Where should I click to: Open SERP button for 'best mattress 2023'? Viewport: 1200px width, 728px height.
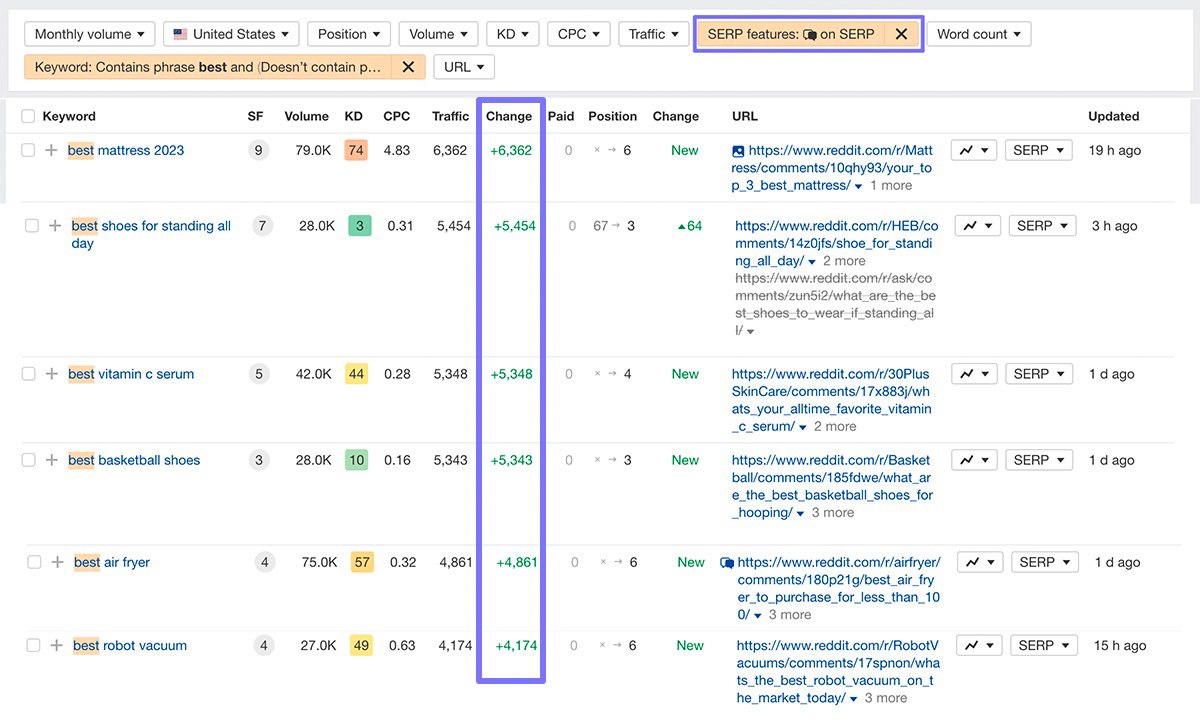pyautogui.click(x=1038, y=150)
